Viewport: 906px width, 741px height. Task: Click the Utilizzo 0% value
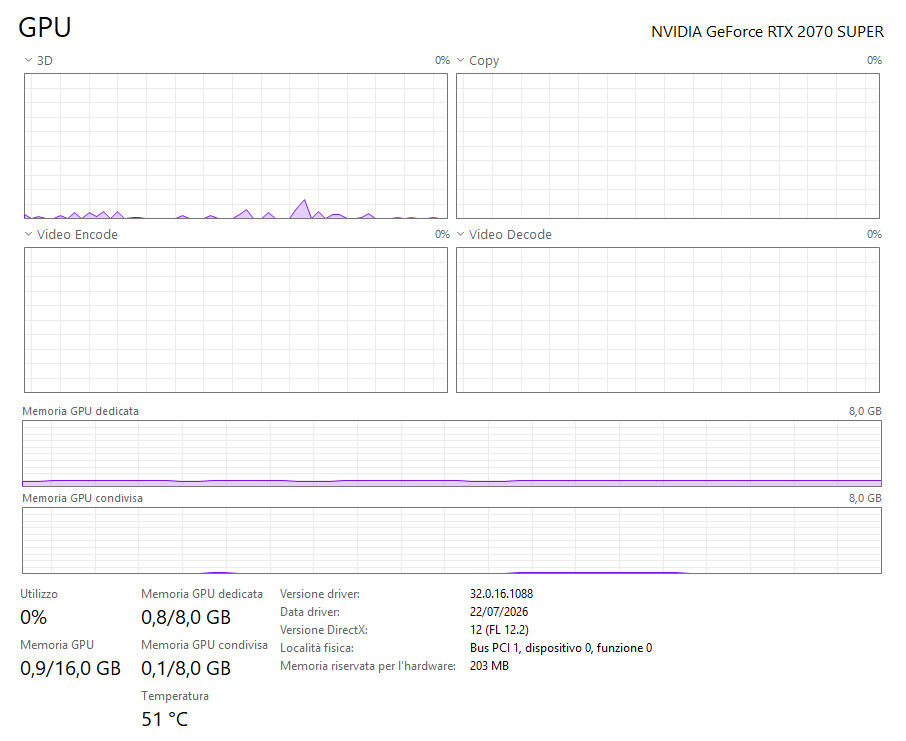coord(34,617)
